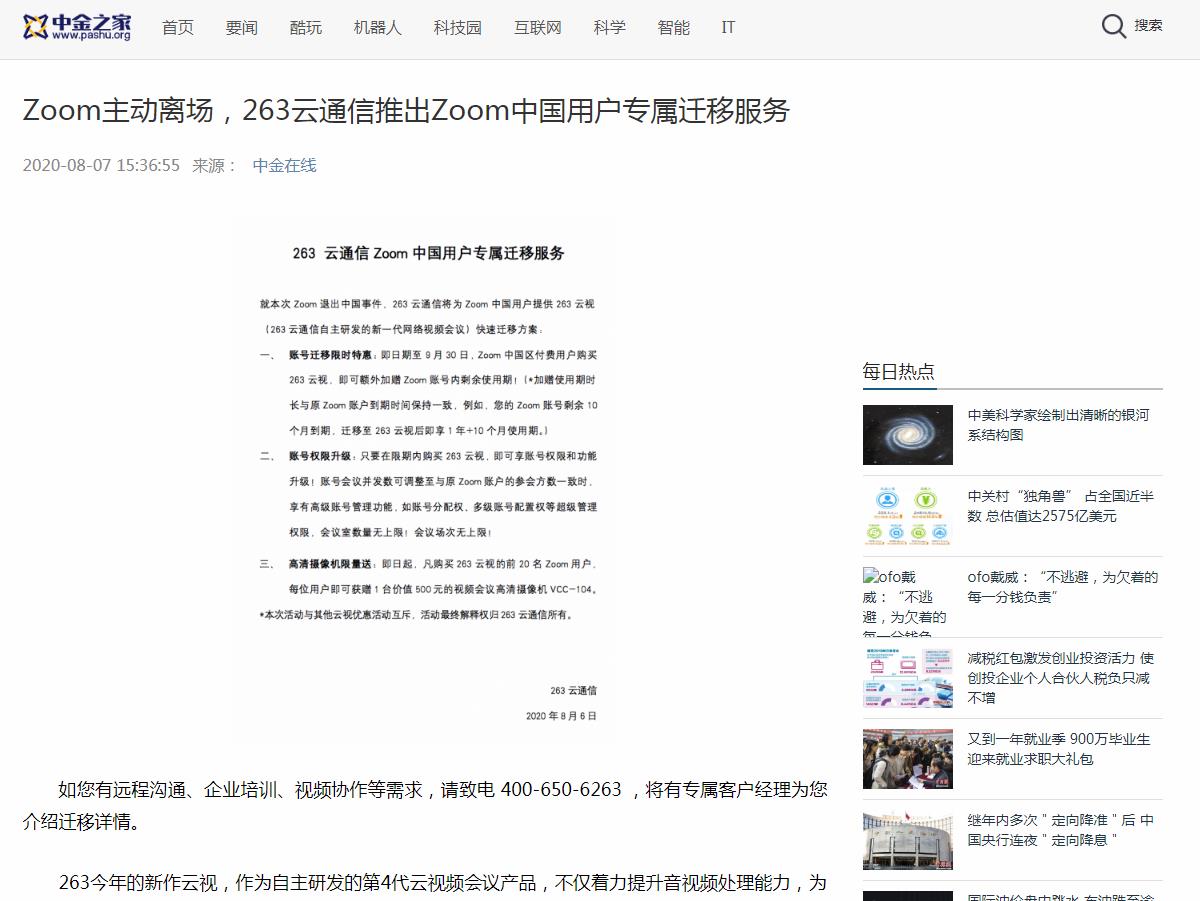Open the 要闻 section
Screen dimensions: 1200x901
tap(242, 28)
